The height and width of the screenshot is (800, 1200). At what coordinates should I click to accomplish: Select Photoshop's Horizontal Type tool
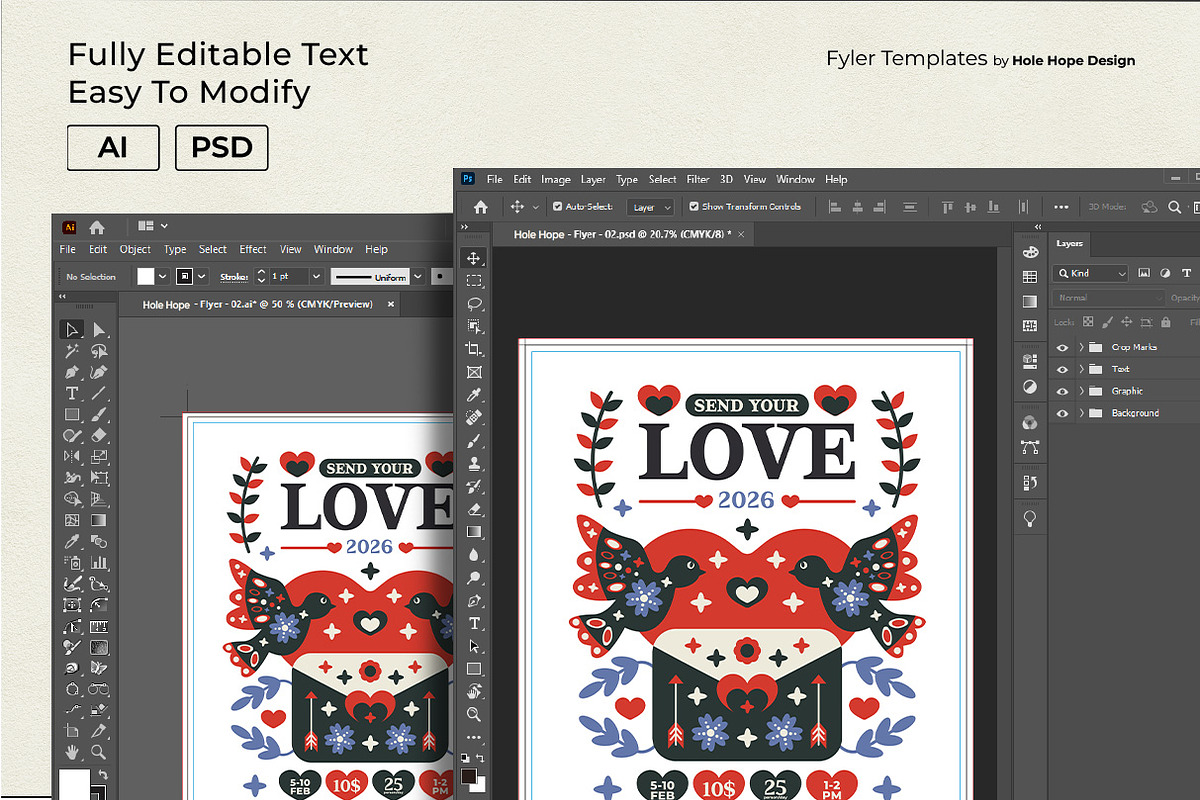474,623
